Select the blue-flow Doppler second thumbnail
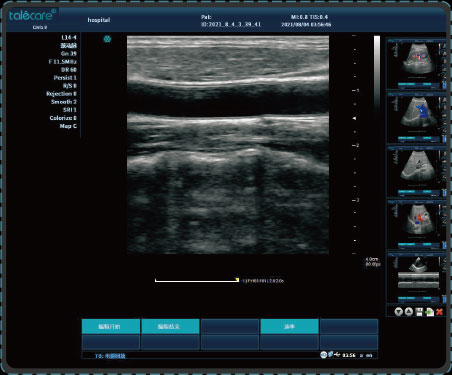 tap(416, 118)
